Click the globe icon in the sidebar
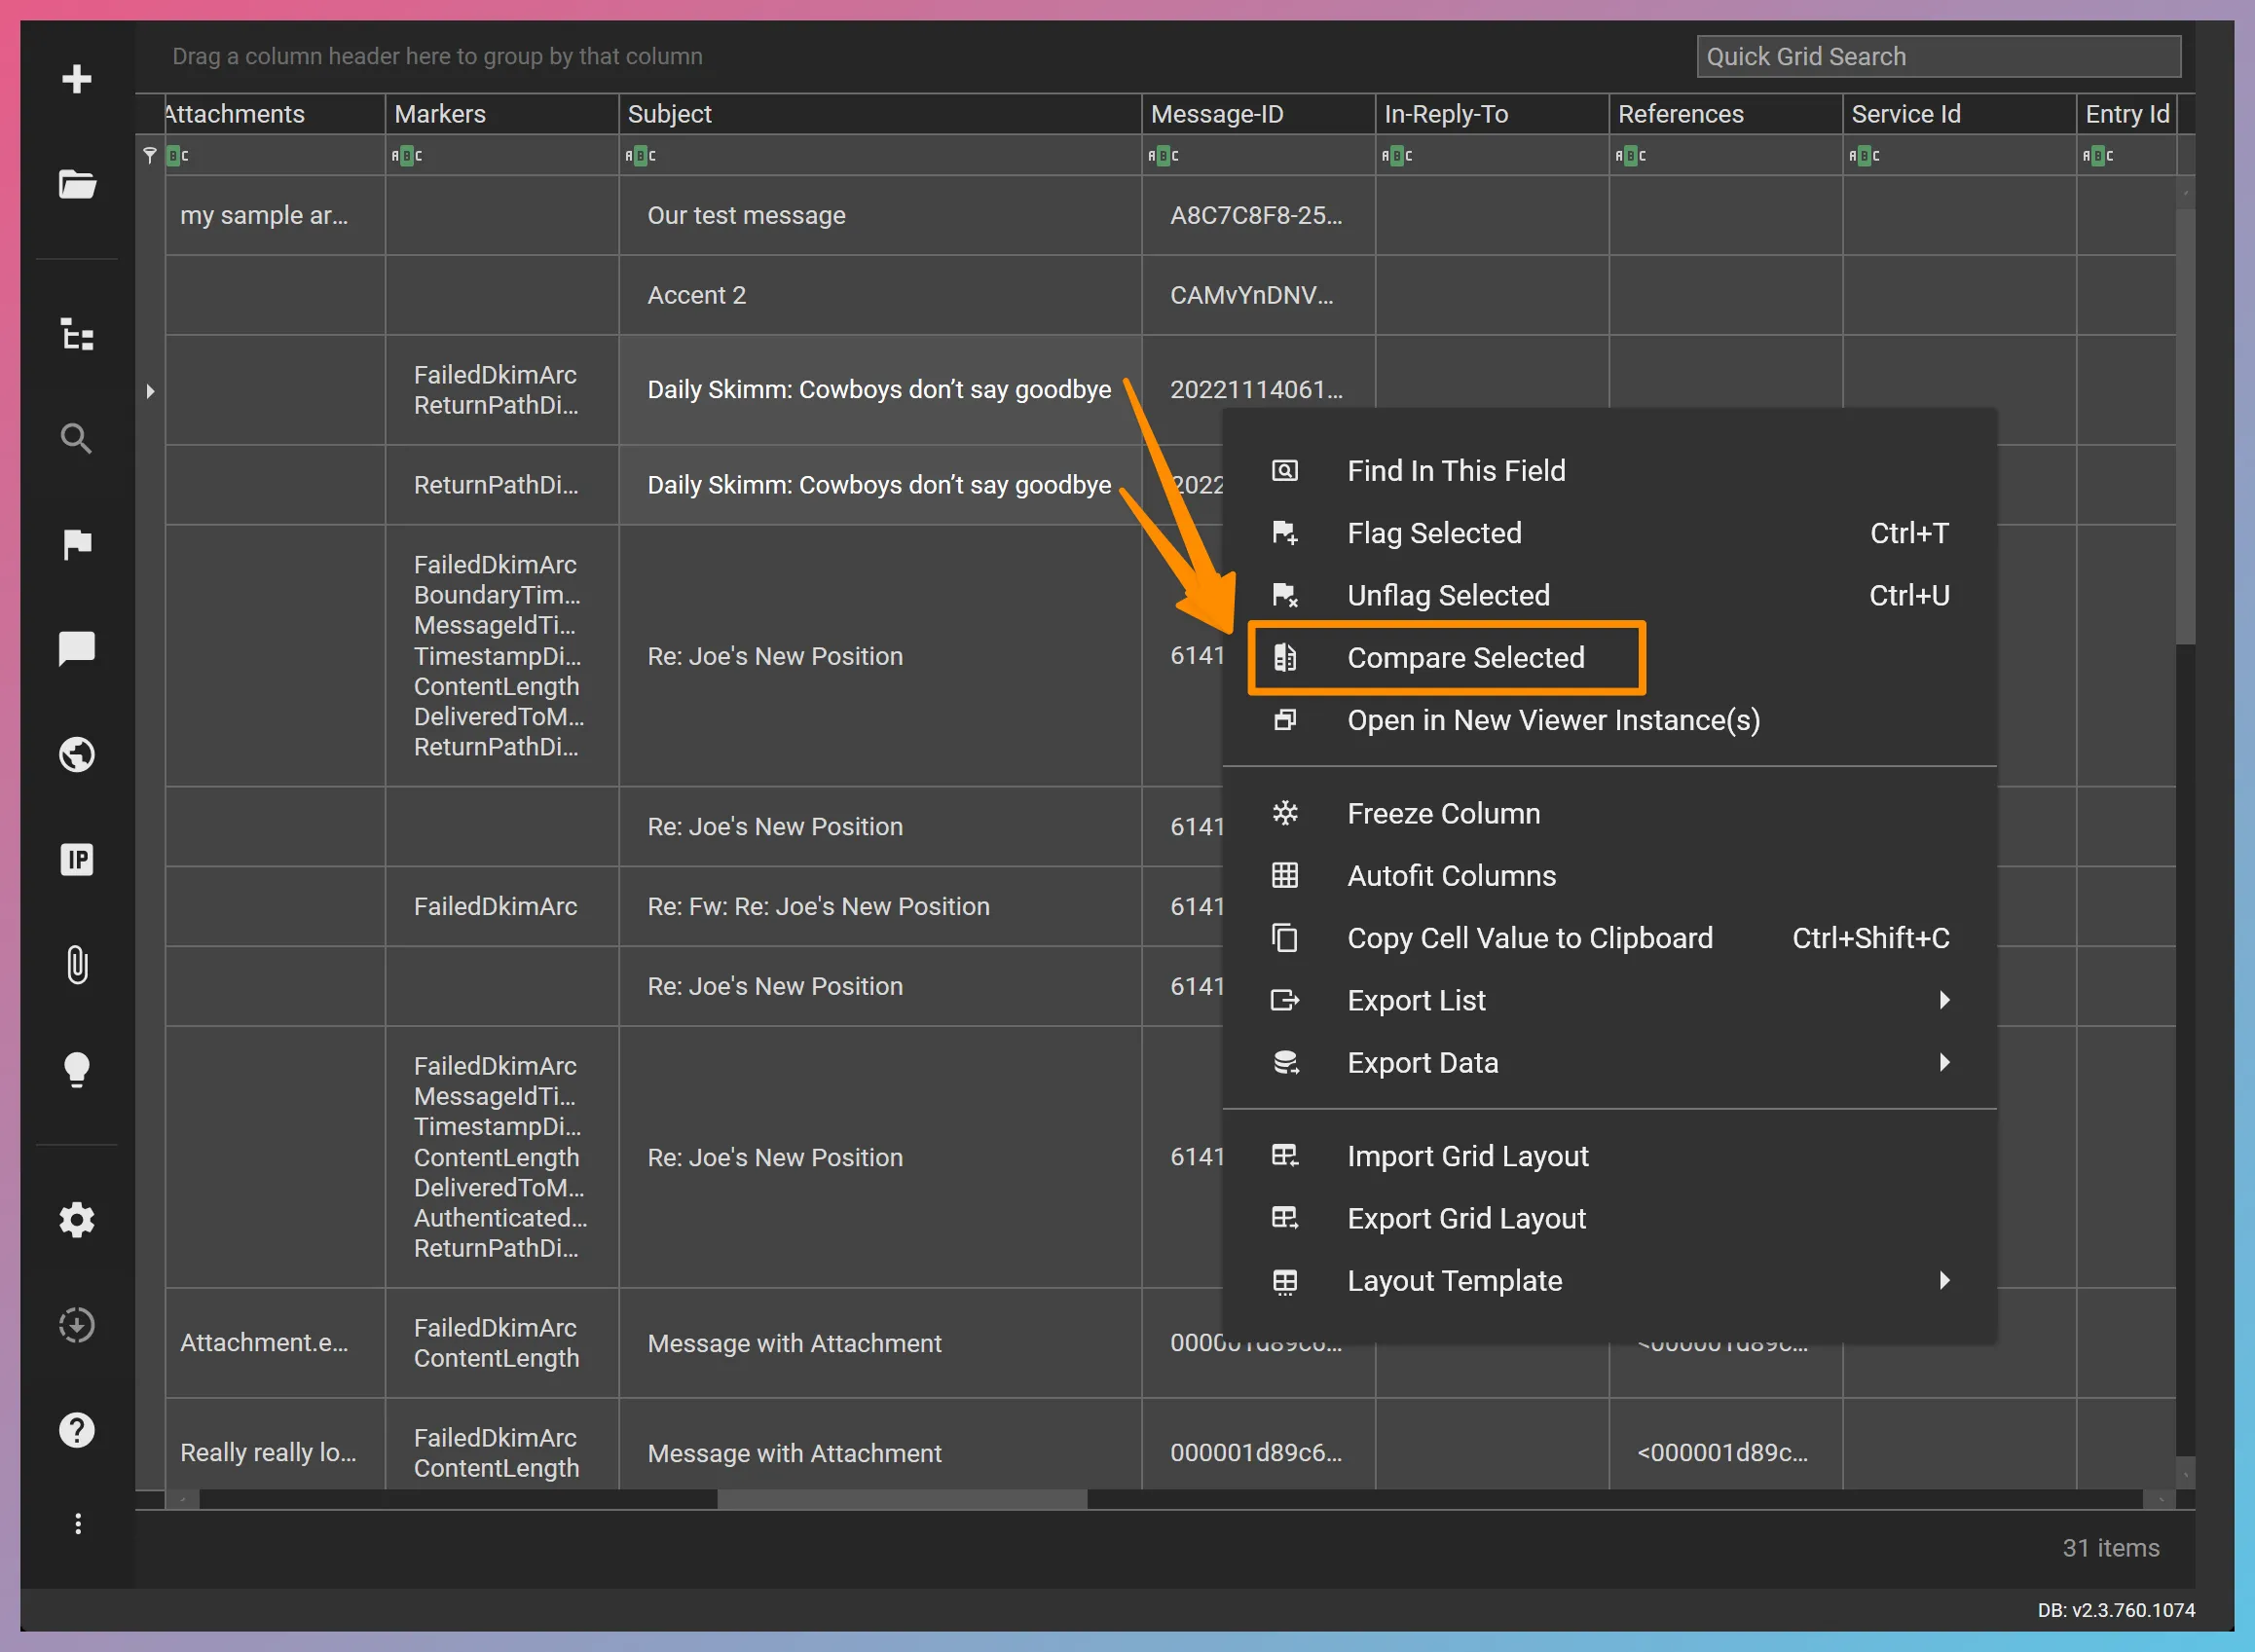Image resolution: width=2255 pixels, height=1652 pixels. coord(77,754)
